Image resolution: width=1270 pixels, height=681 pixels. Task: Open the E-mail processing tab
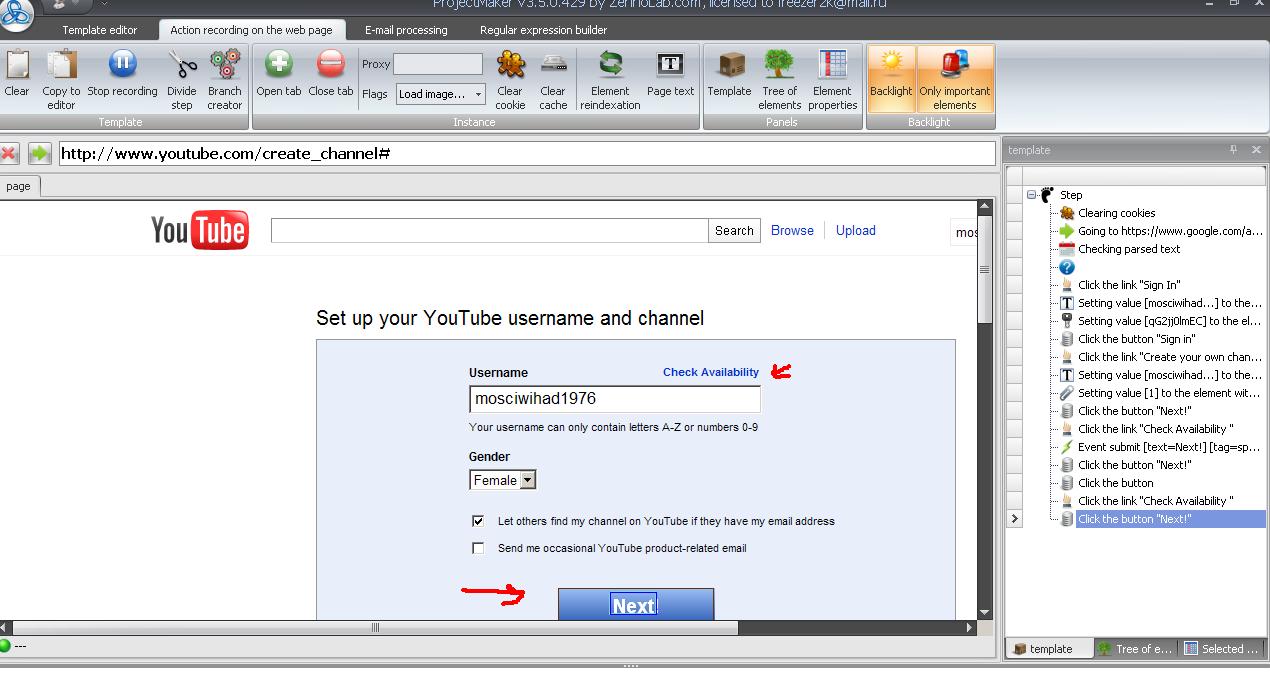click(x=406, y=30)
